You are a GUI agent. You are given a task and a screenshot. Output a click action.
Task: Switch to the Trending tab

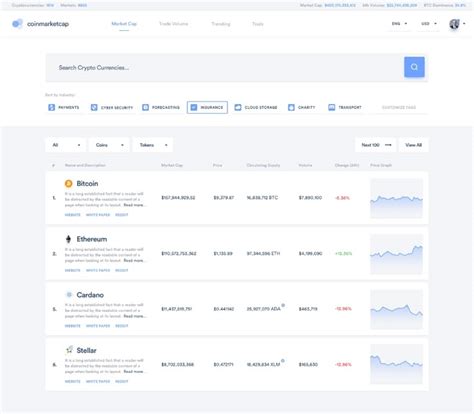click(x=221, y=24)
